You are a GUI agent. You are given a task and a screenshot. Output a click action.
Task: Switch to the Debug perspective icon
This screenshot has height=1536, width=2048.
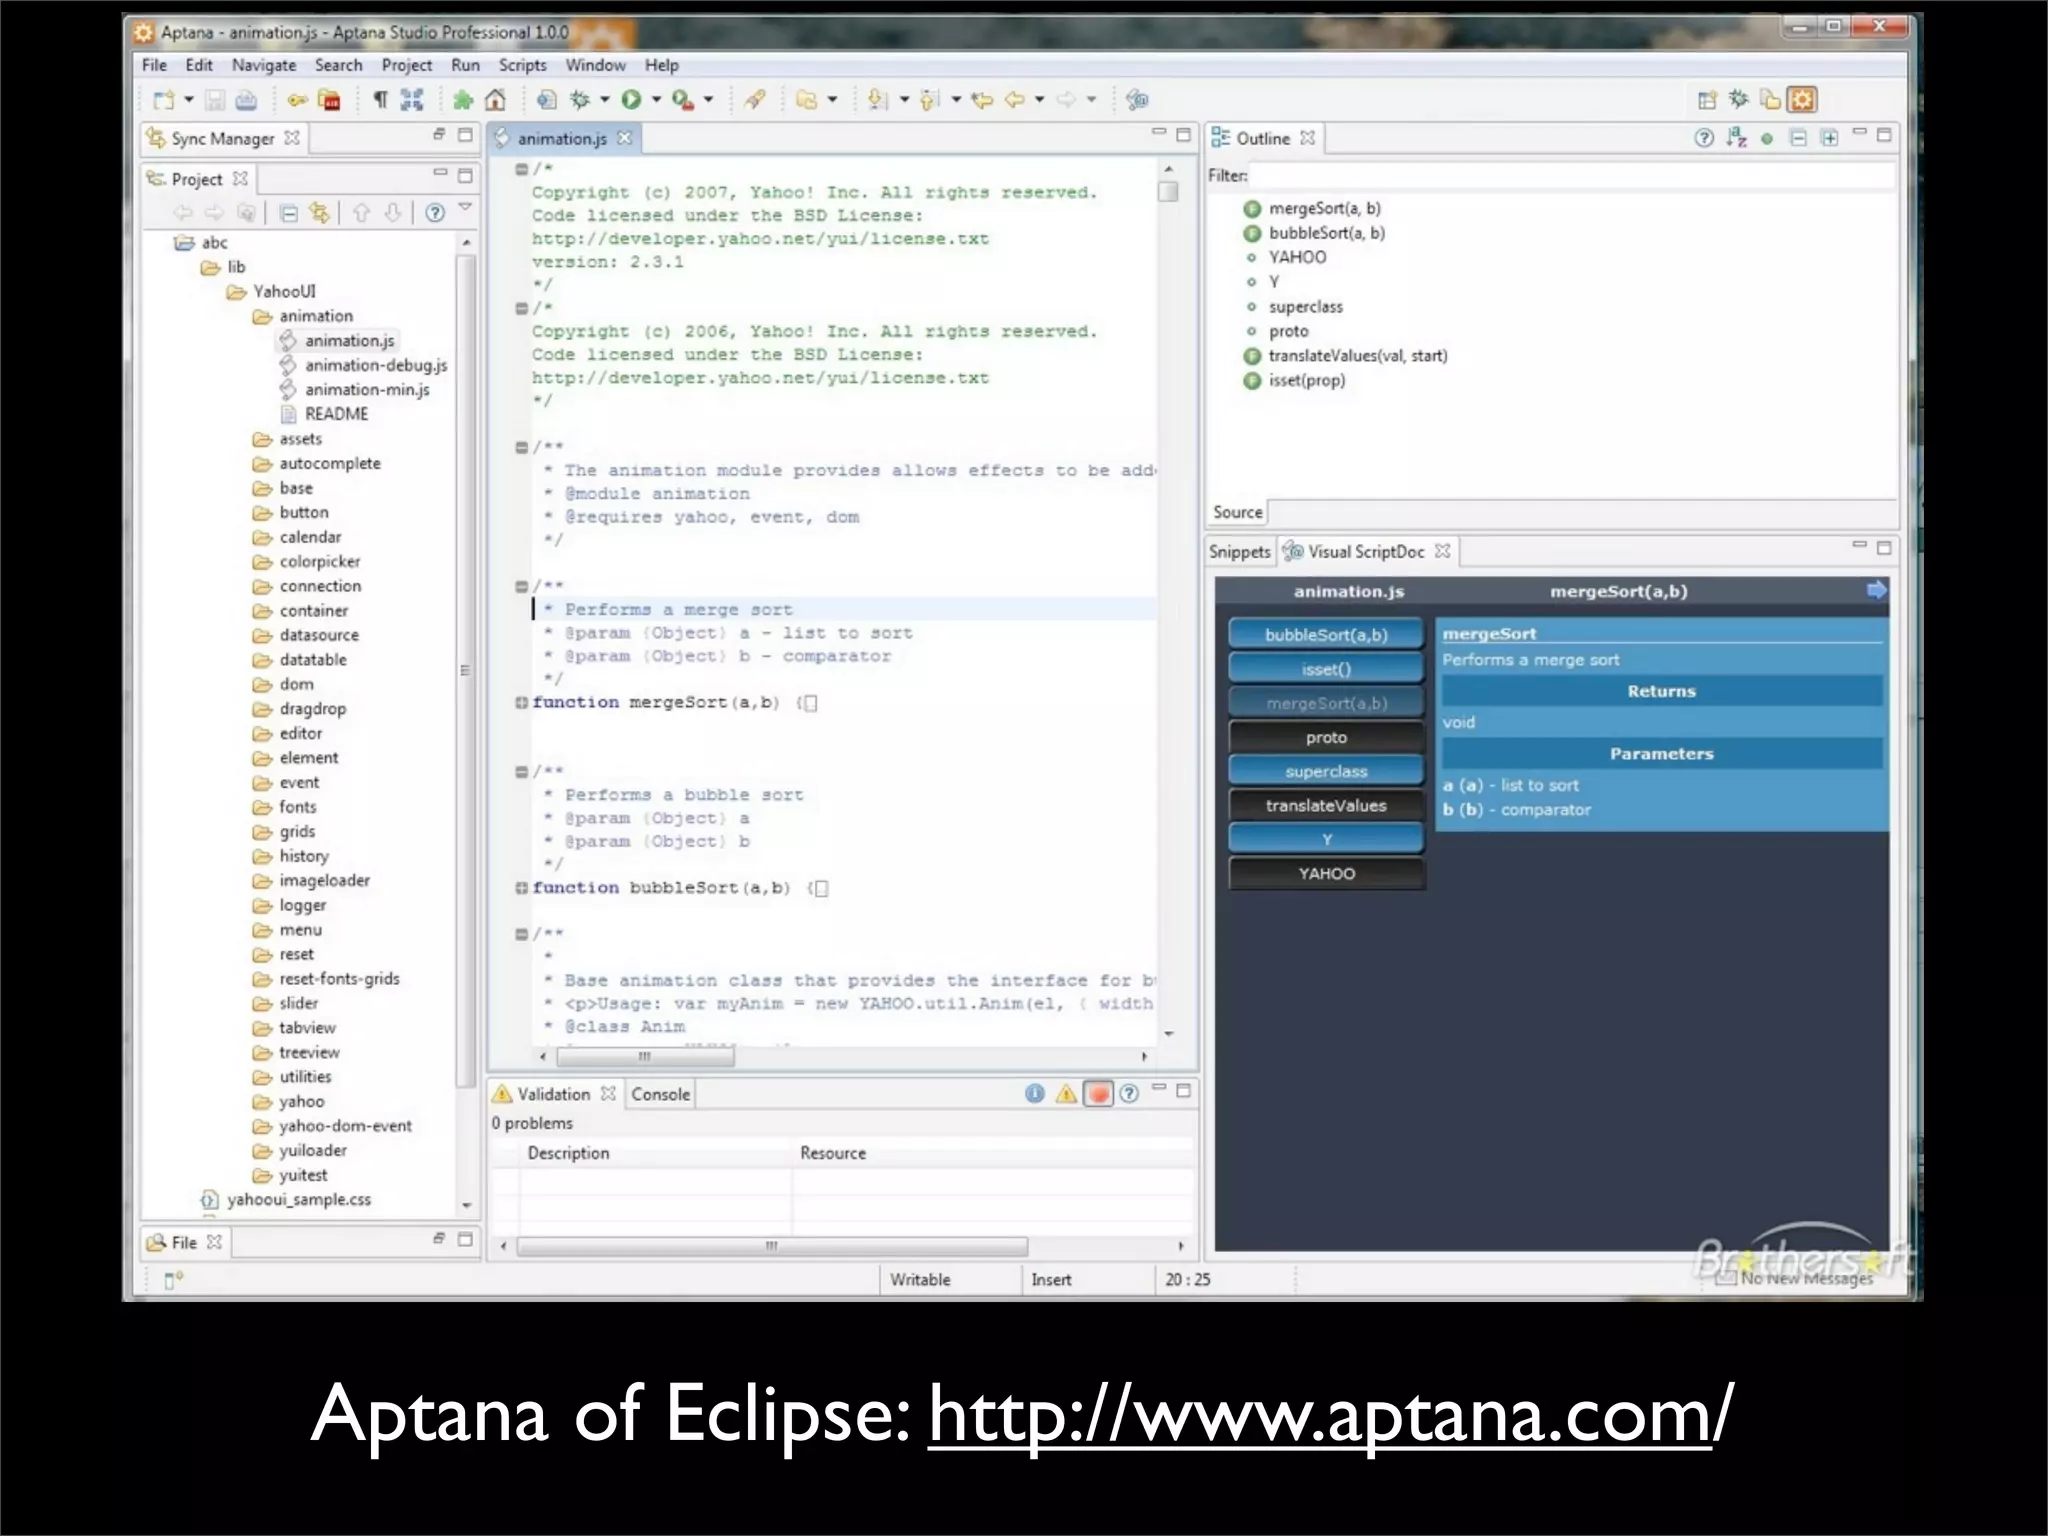pos(1739,99)
